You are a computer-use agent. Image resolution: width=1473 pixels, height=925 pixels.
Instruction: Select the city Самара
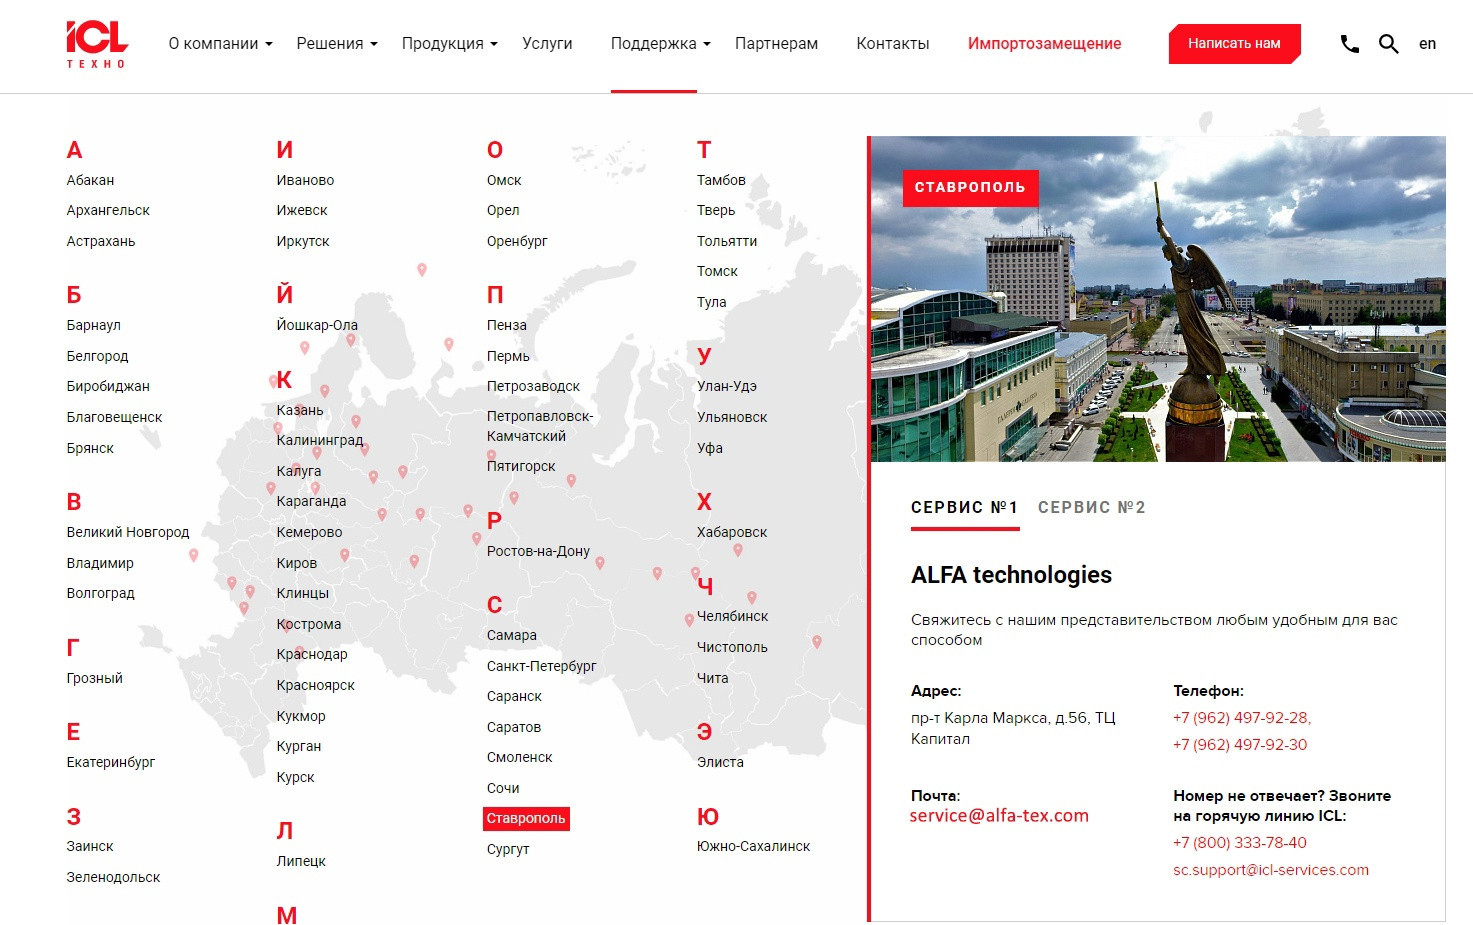click(x=512, y=636)
